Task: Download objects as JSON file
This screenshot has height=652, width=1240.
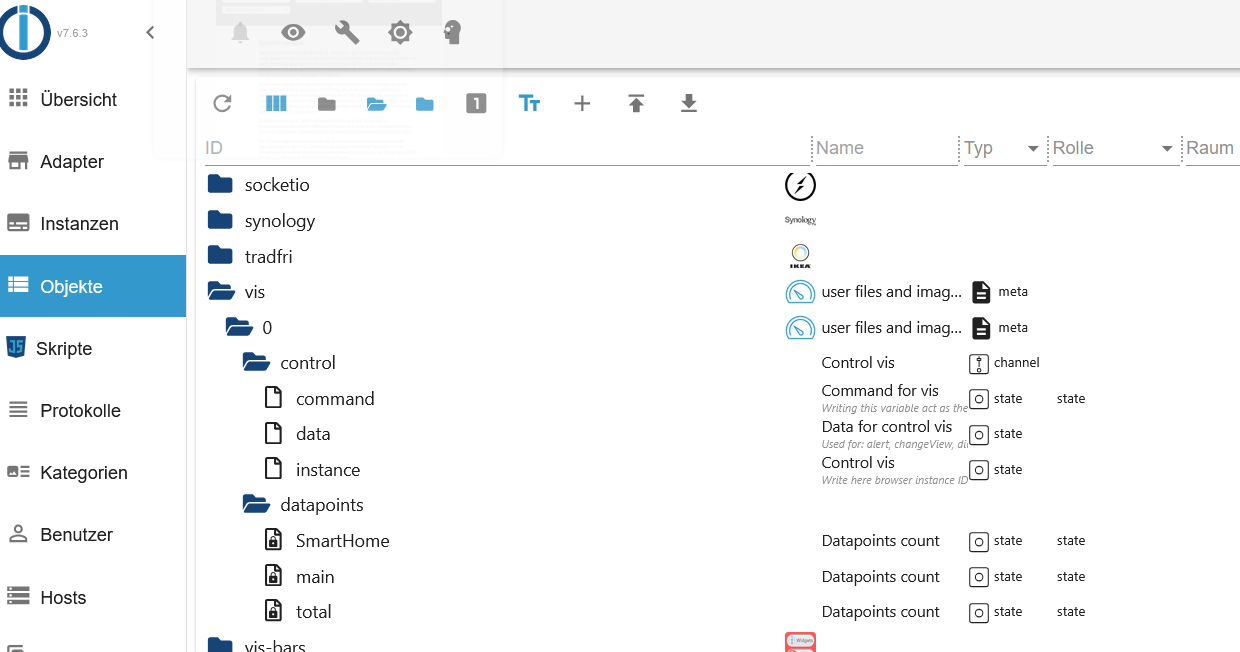Action: click(688, 103)
